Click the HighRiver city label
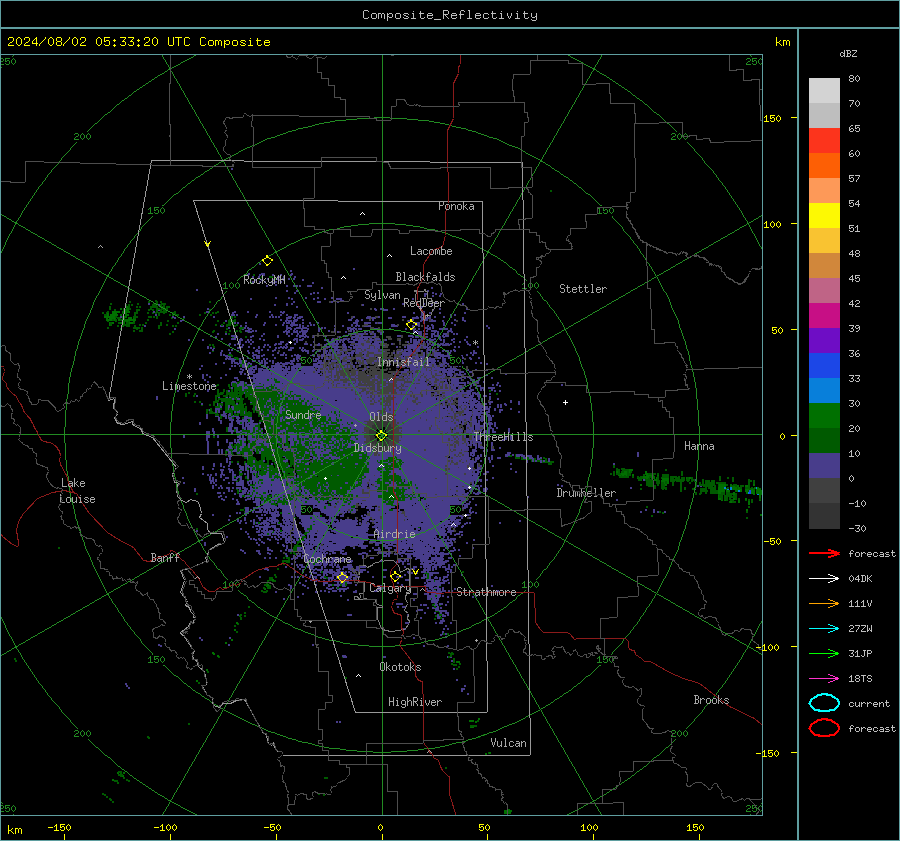 pyautogui.click(x=415, y=702)
